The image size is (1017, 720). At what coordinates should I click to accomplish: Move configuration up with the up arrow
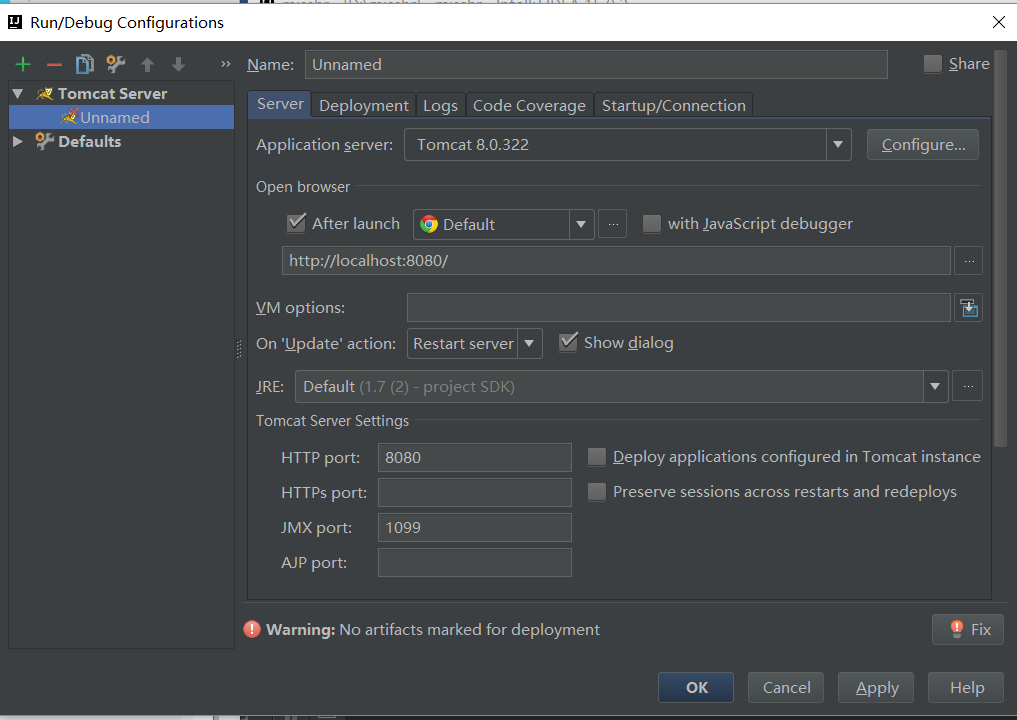[147, 64]
